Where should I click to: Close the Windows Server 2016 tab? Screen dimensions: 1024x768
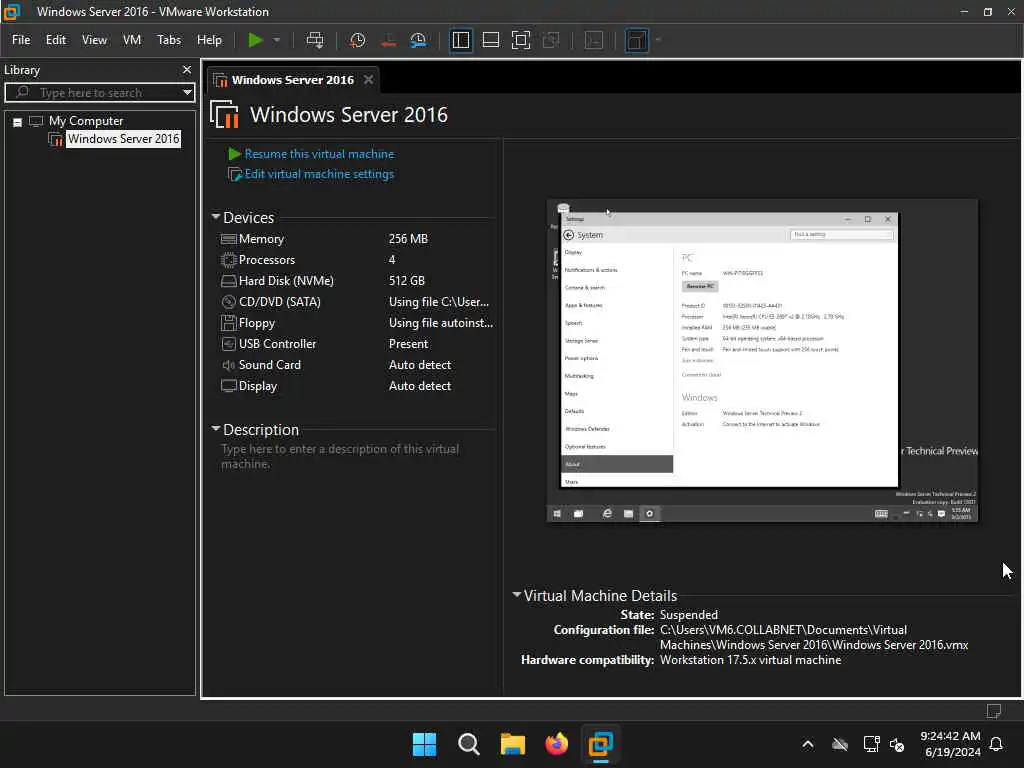(368, 79)
